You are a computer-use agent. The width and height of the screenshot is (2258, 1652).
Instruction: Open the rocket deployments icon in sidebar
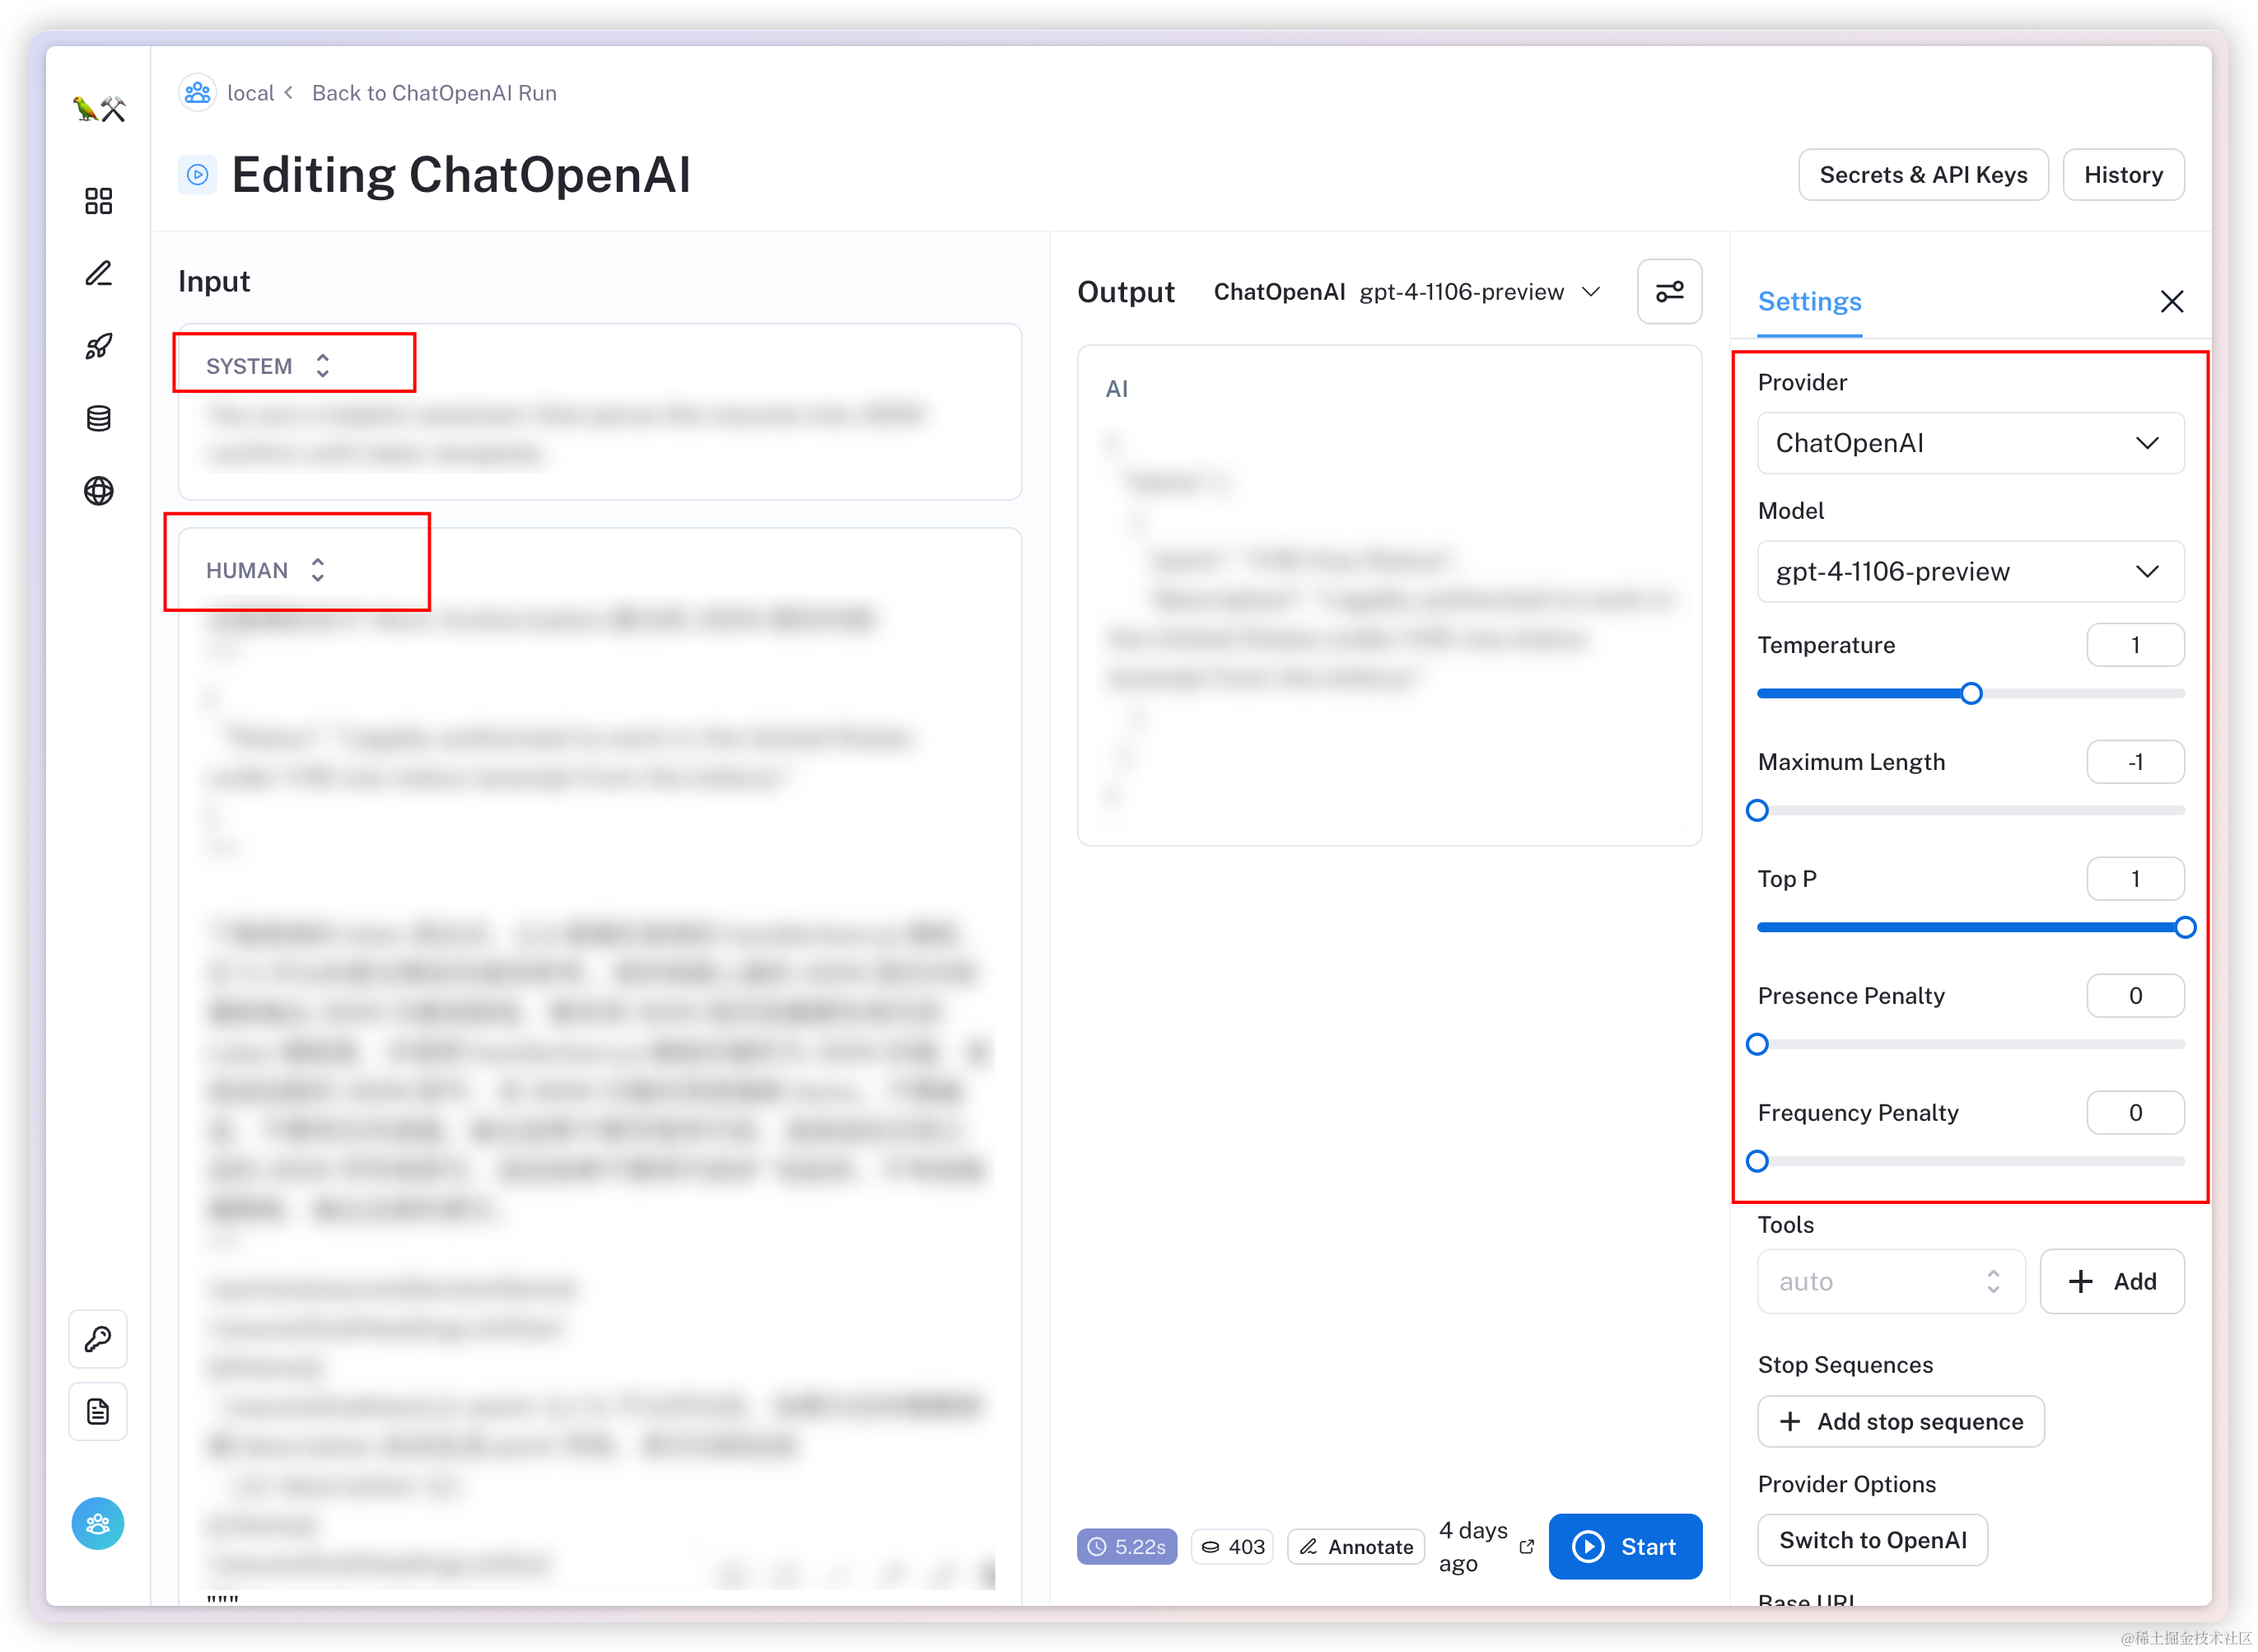(98, 346)
